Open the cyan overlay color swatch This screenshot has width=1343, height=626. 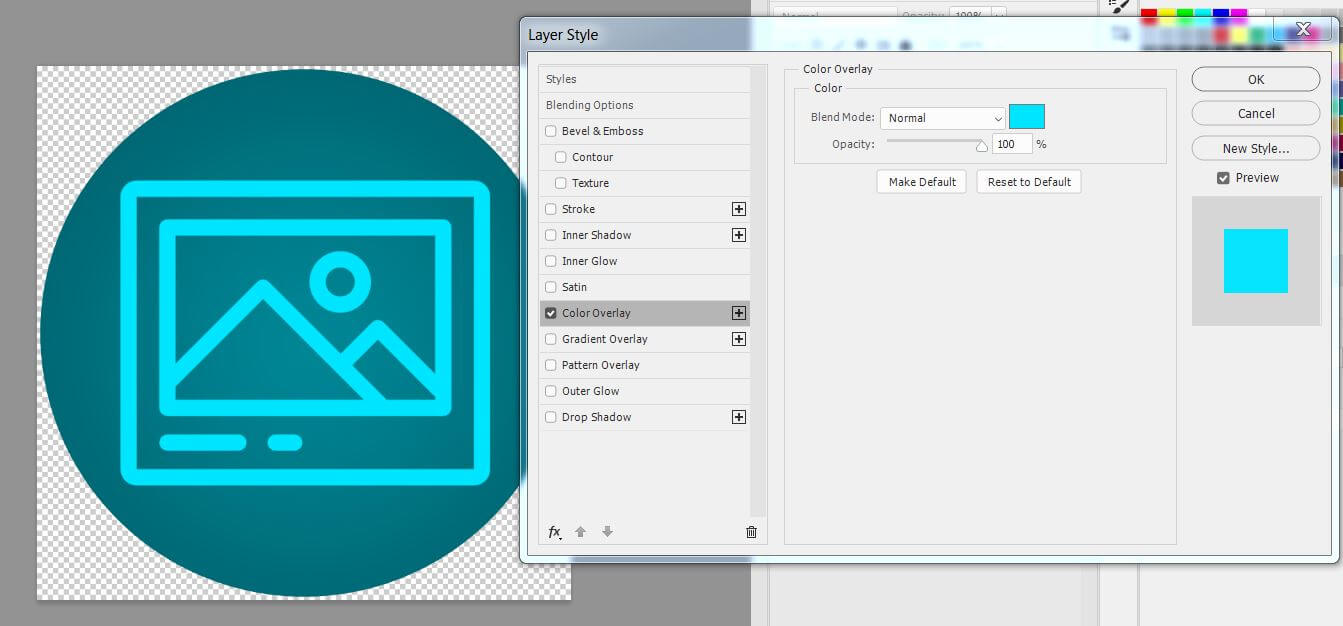coord(1026,117)
